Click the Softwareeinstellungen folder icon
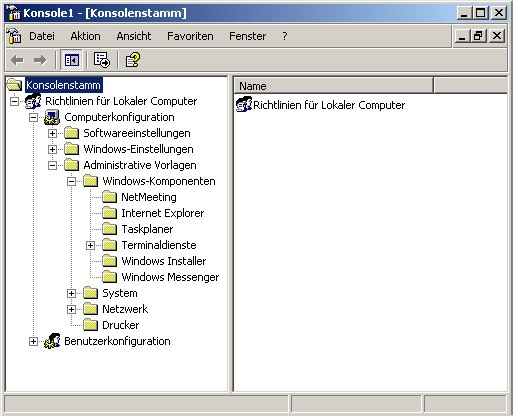This screenshot has height=416, width=513. tap(71, 133)
